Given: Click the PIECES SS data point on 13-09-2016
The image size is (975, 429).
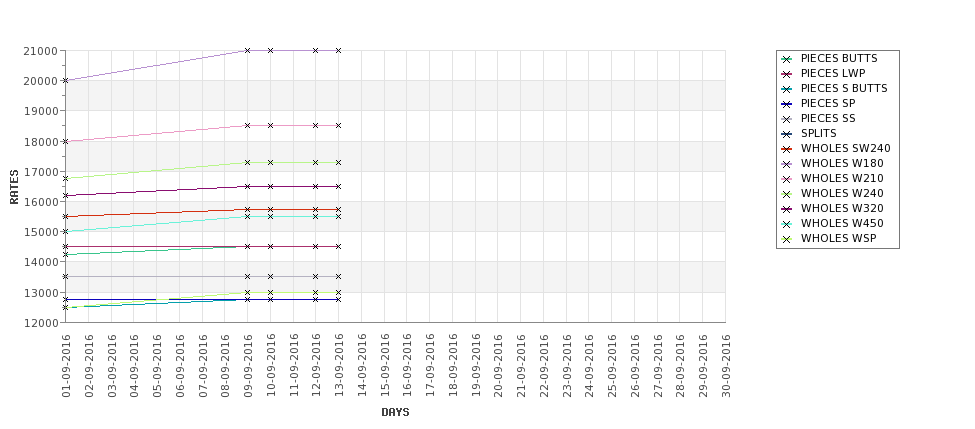Looking at the screenshot, I should click(338, 277).
